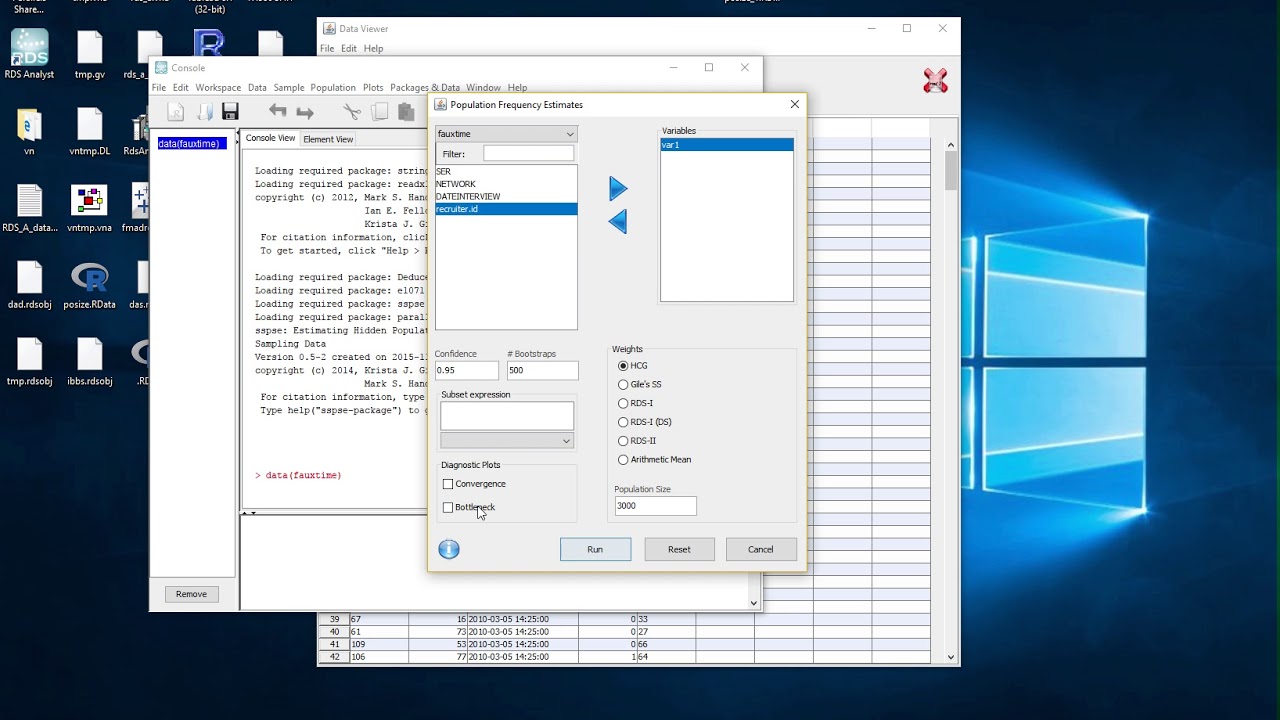Select the vn desktop file icon
Screen dimensions: 1280x720
(x=29, y=132)
